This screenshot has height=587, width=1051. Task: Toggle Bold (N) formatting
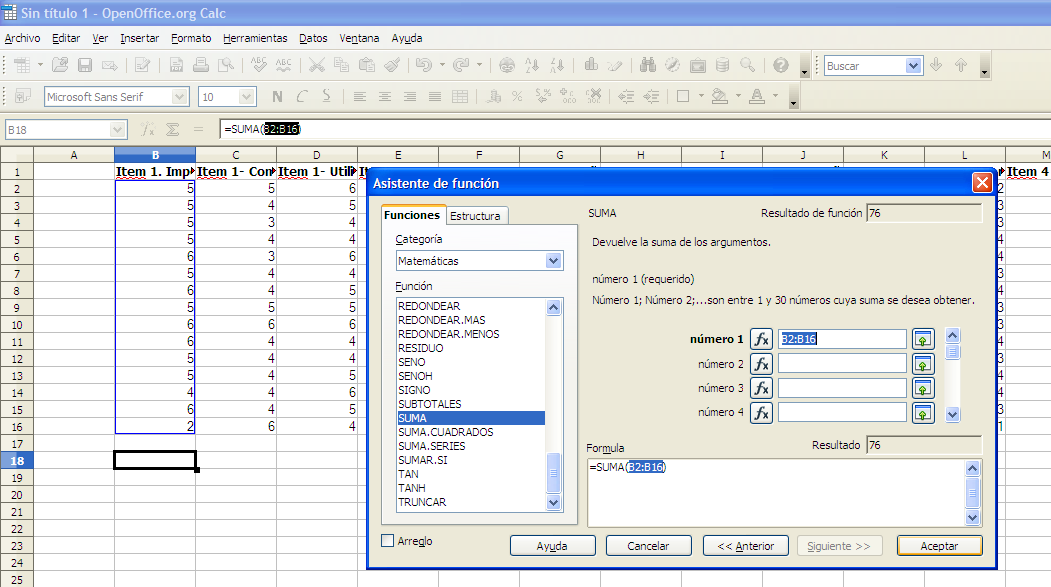(277, 96)
